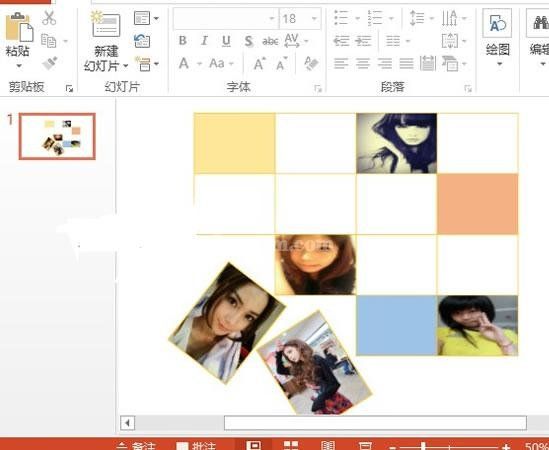
Task: Open Character Spacing AV menu
Action: tap(296, 41)
